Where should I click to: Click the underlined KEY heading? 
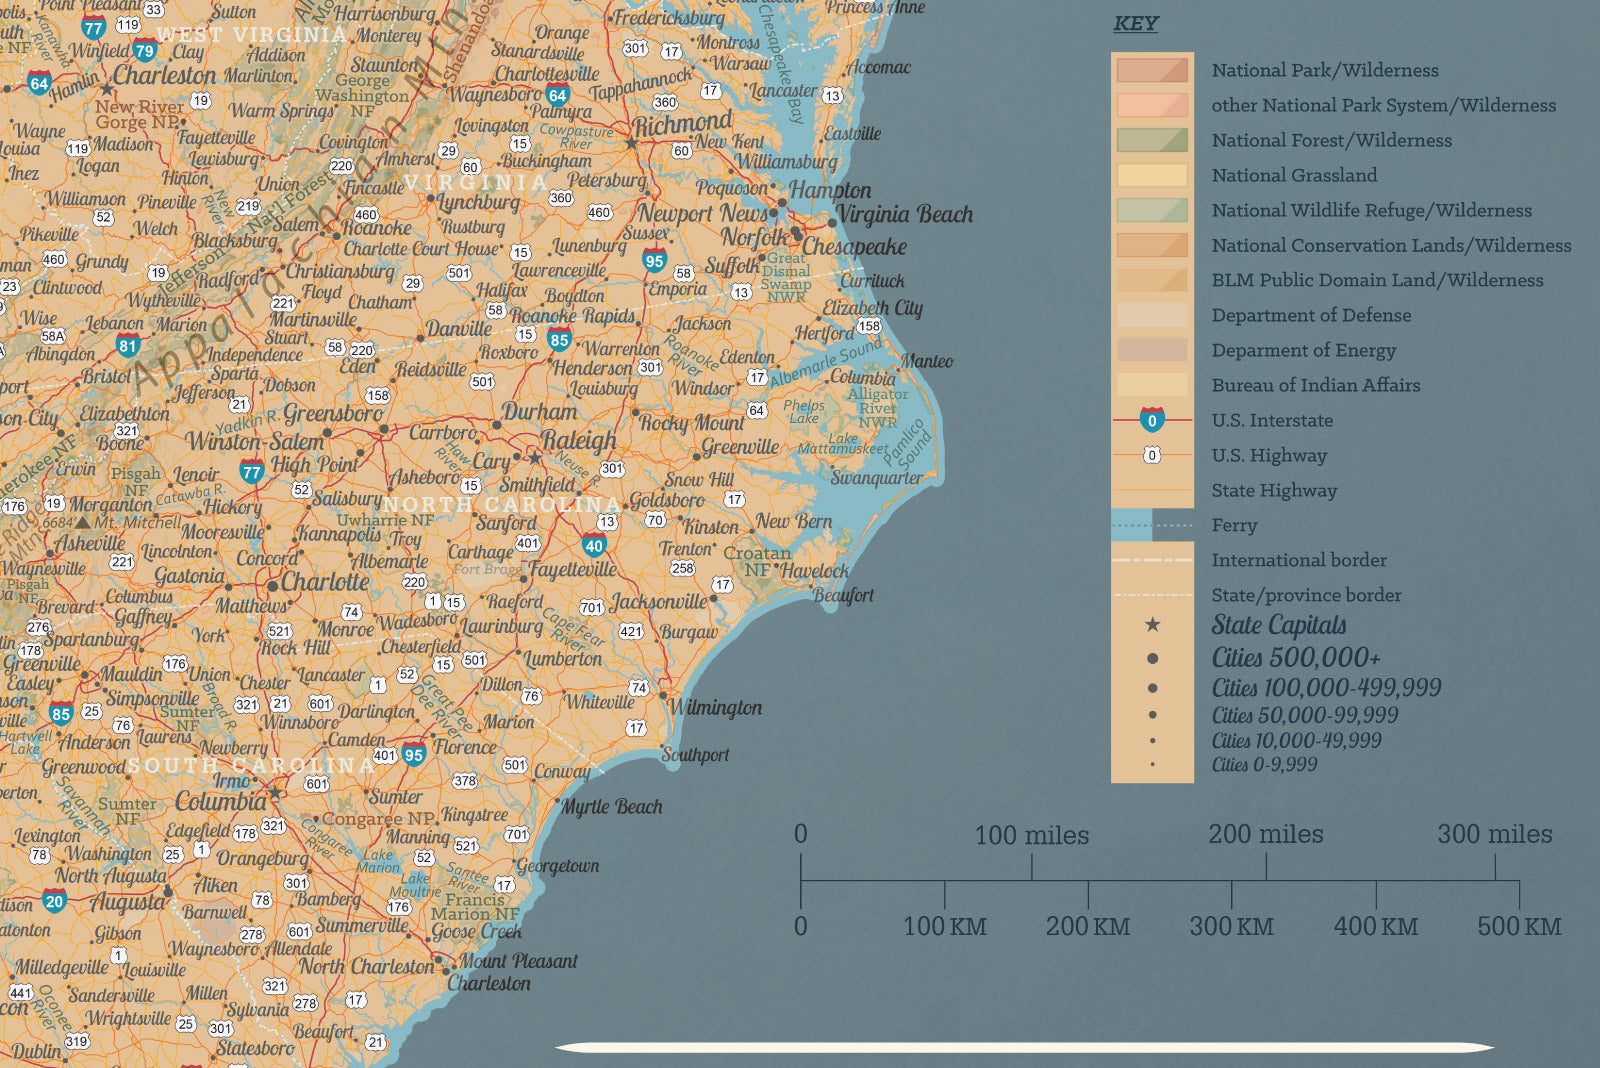pyautogui.click(x=1136, y=24)
